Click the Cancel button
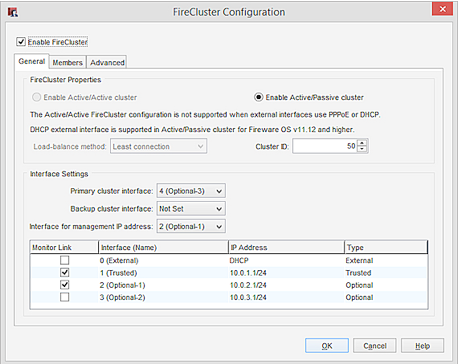 pos(375,346)
